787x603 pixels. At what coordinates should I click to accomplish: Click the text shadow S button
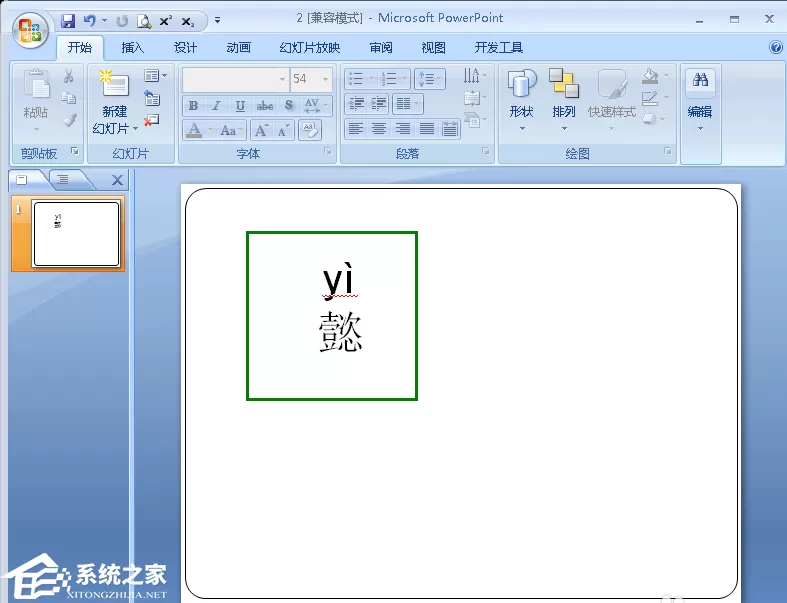pos(289,105)
